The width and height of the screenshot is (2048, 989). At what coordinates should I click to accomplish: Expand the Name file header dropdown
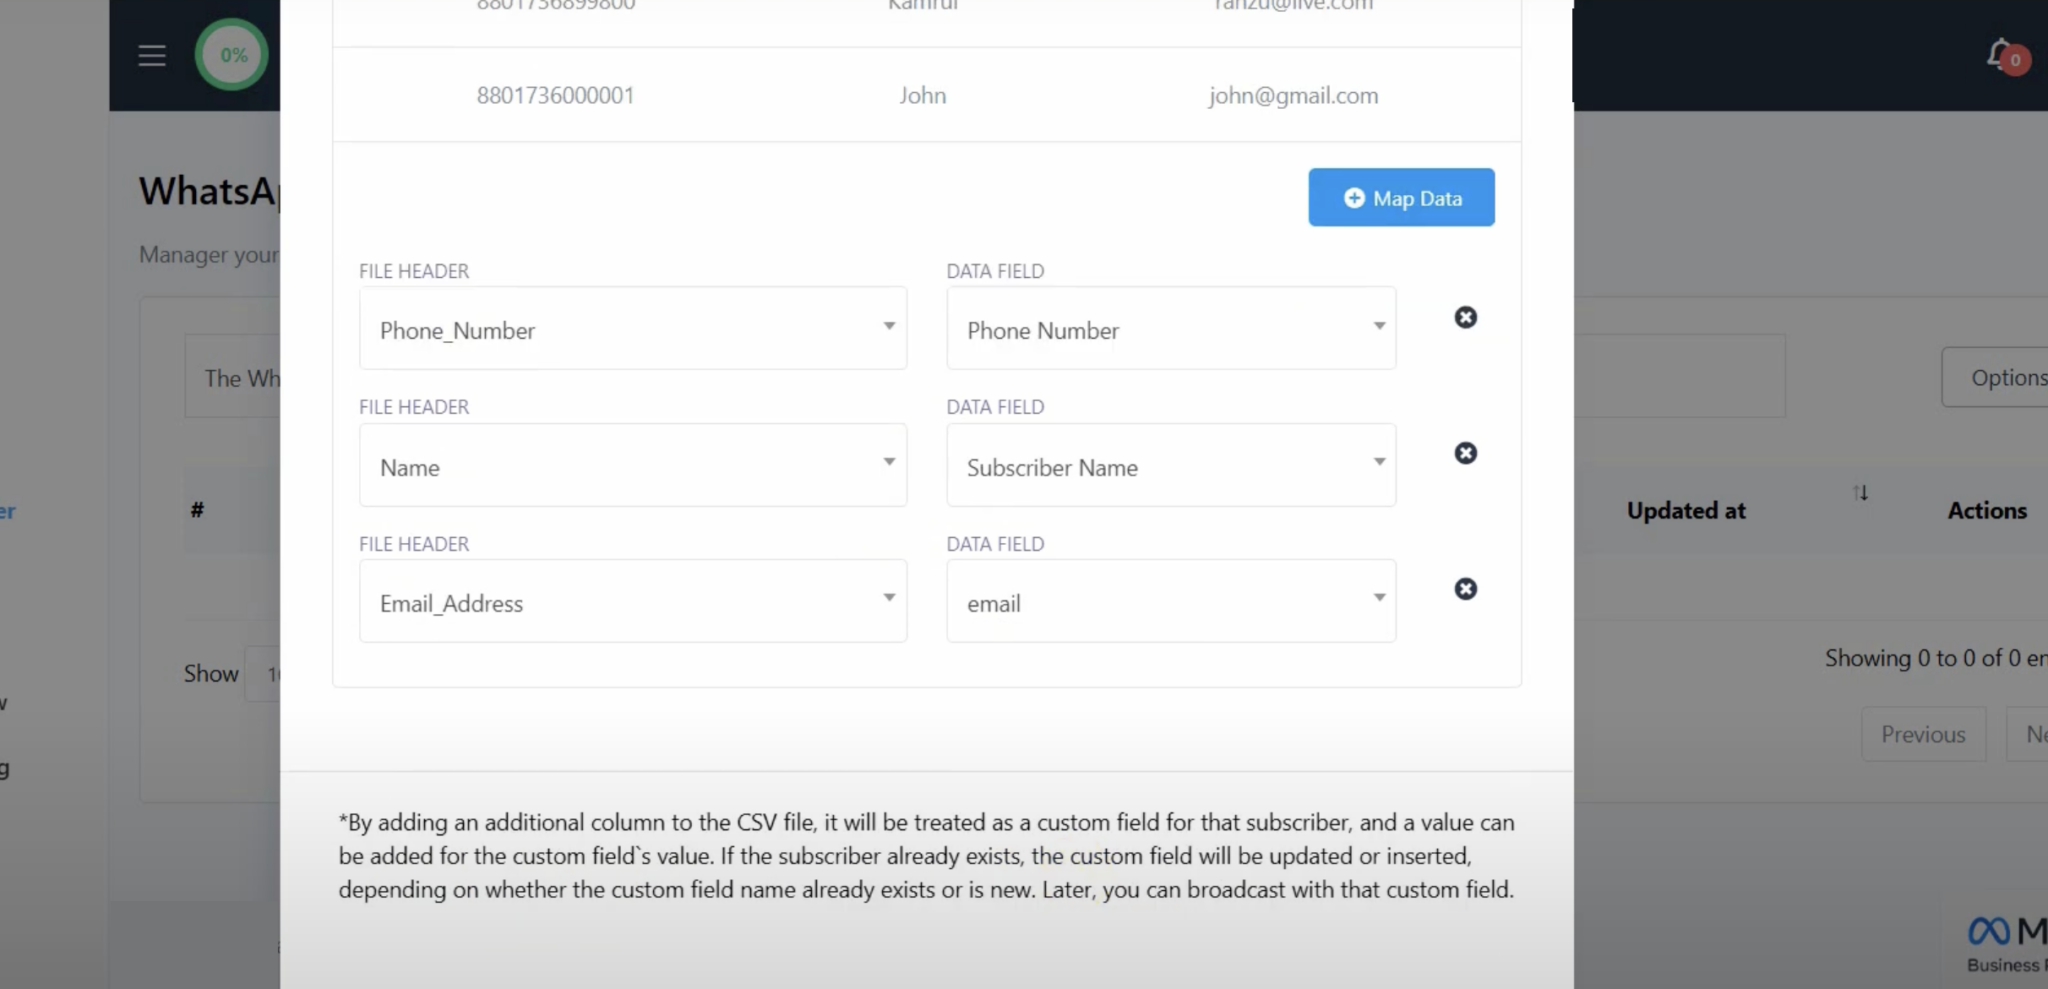[x=633, y=465]
